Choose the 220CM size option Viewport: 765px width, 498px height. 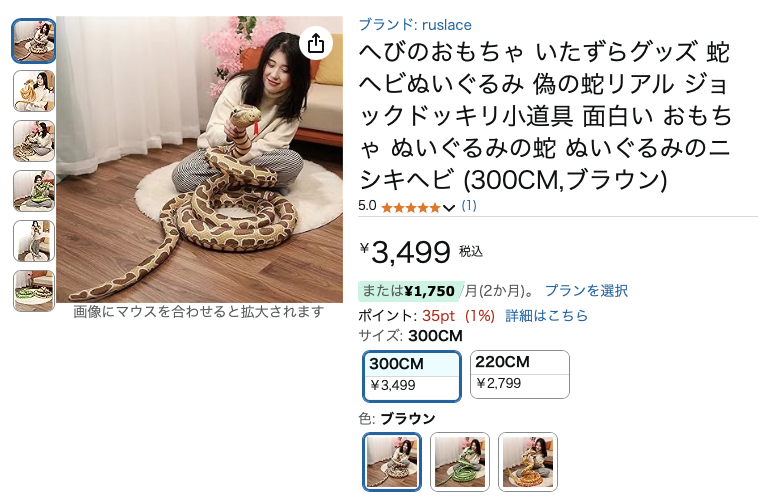[520, 374]
